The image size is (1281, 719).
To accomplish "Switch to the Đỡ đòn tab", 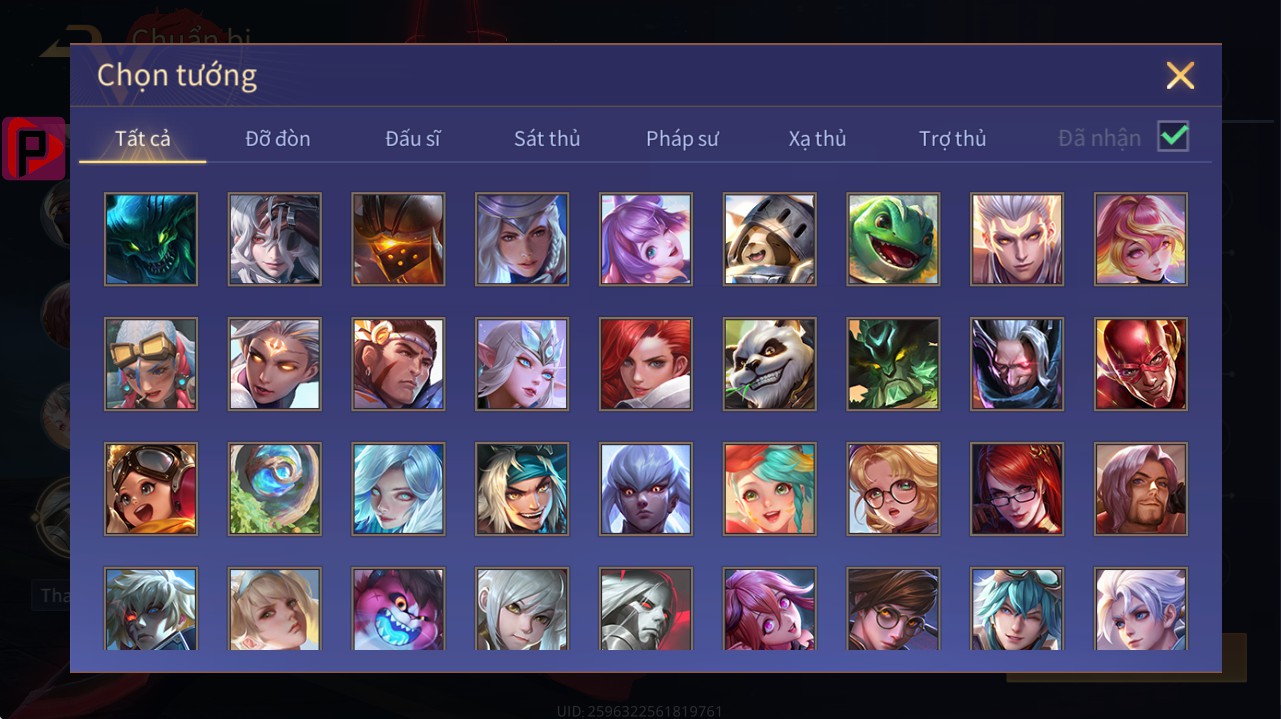I will point(278,138).
